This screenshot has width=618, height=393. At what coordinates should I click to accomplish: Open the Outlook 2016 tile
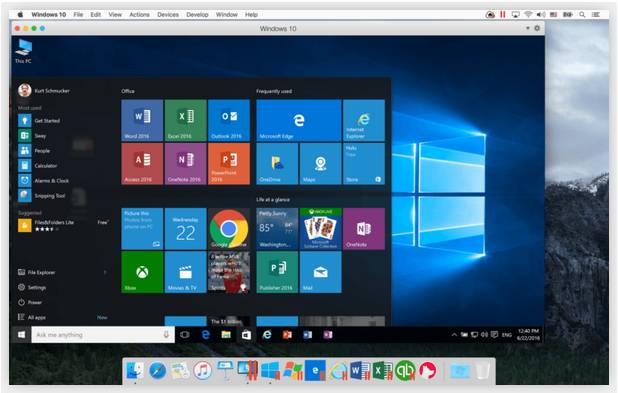pyautogui.click(x=229, y=120)
